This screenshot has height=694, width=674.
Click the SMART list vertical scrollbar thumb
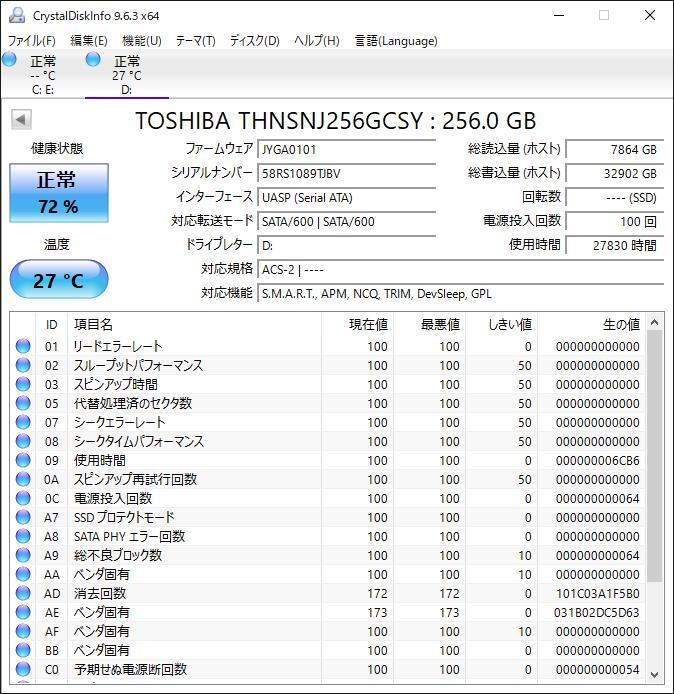click(x=655, y=456)
